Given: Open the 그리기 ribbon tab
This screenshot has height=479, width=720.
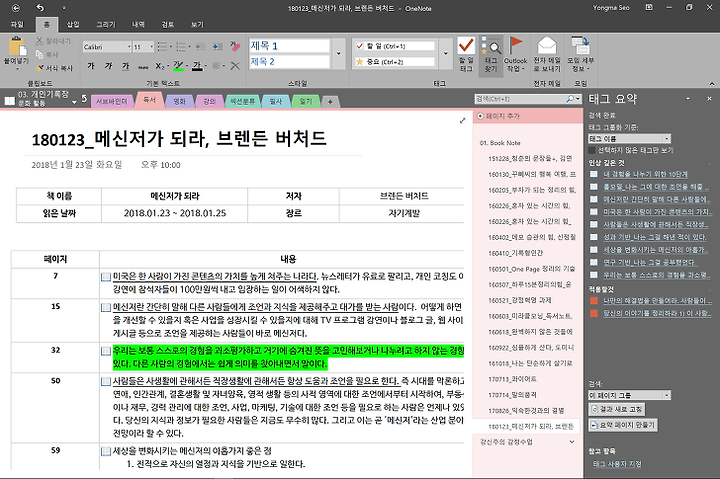Looking at the screenshot, I should (x=106, y=24).
